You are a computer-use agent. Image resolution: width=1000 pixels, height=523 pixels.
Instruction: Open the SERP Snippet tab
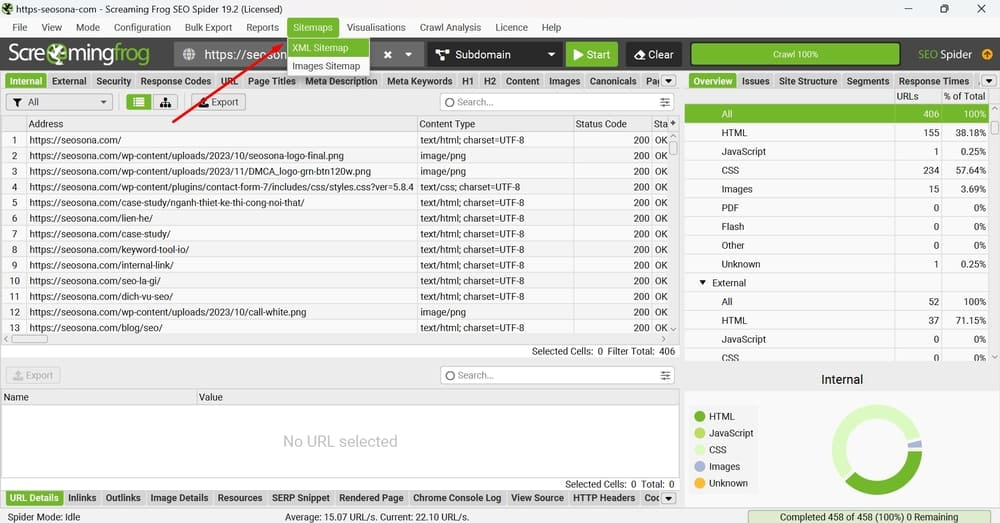(300, 498)
